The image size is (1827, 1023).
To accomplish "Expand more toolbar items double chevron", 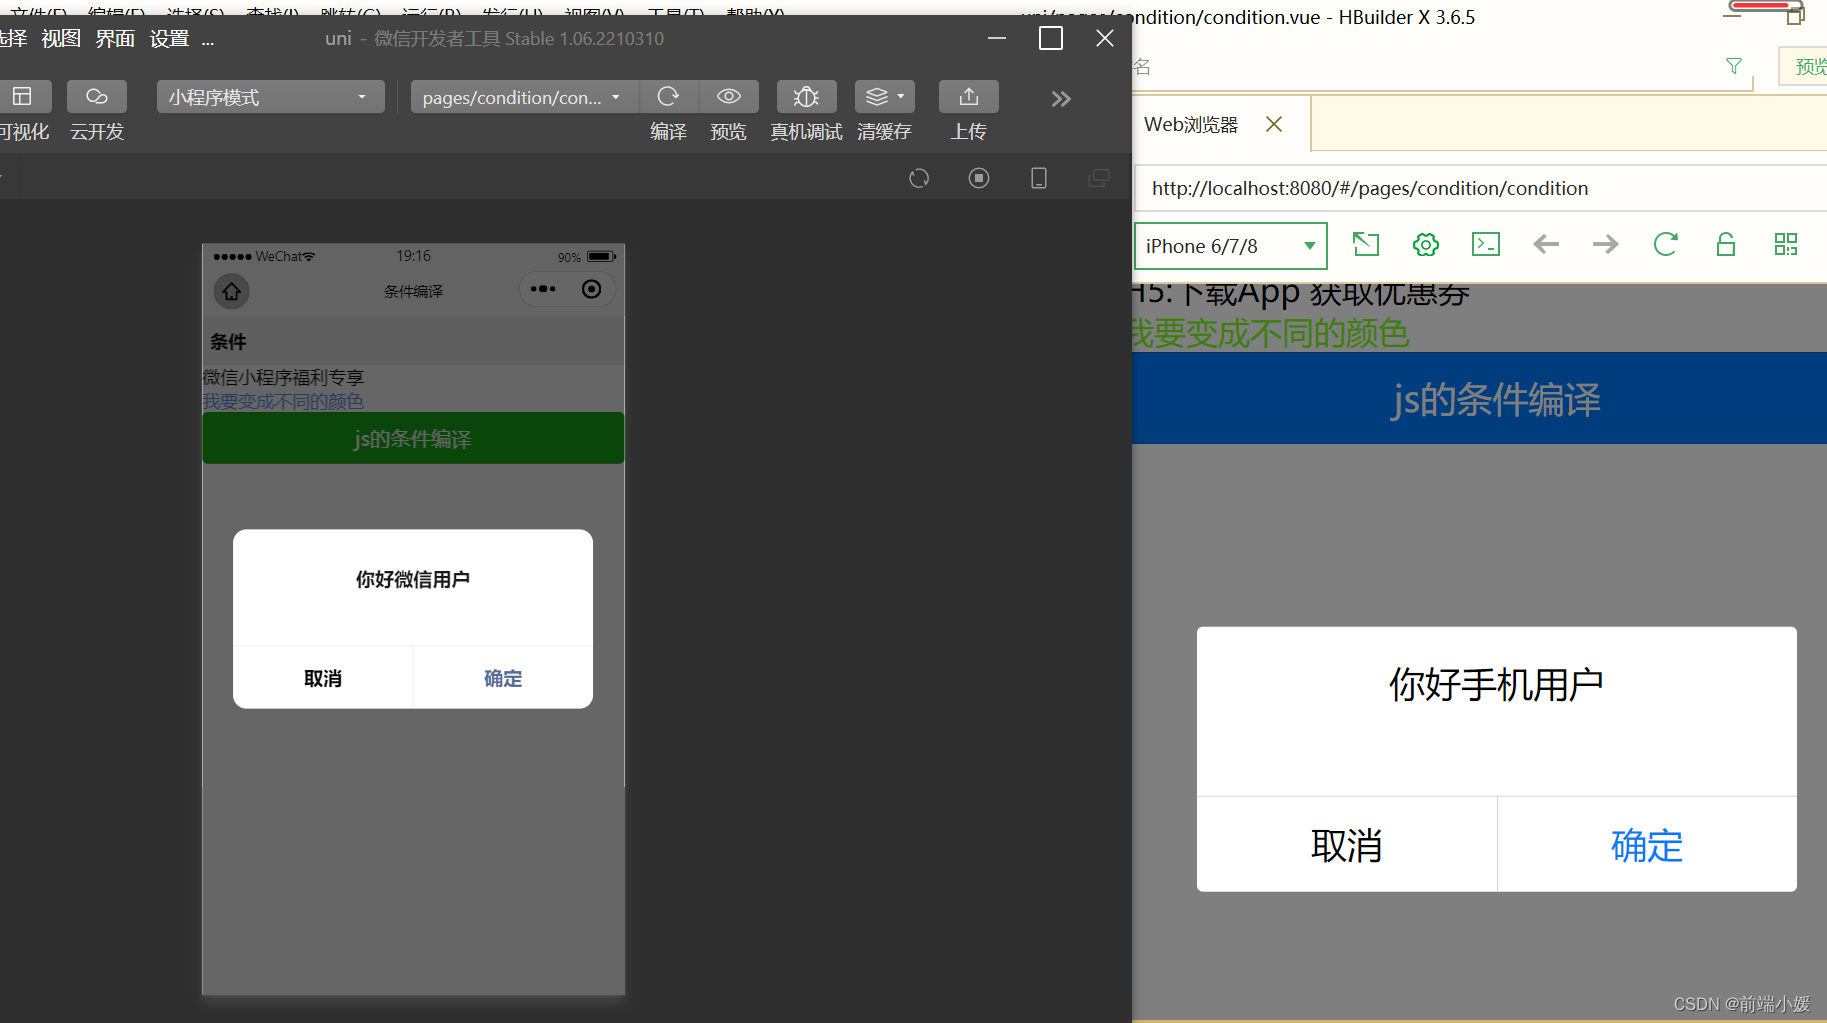I will [x=1061, y=99].
